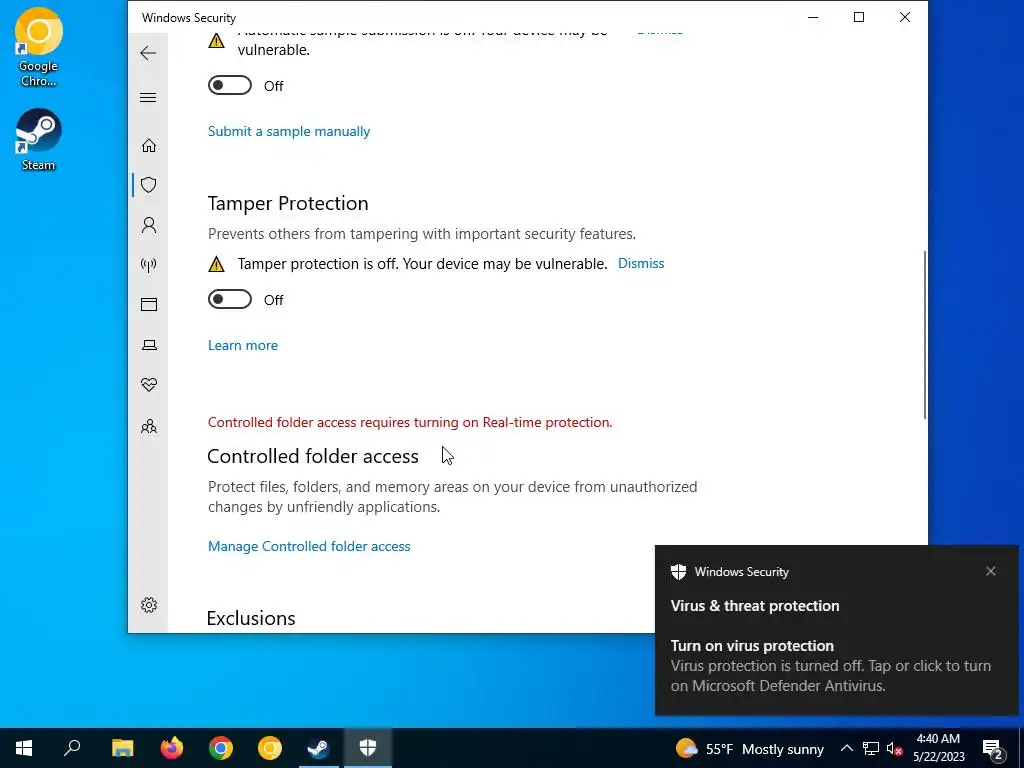
Task: Maximize the Windows Security window
Action: pos(859,18)
